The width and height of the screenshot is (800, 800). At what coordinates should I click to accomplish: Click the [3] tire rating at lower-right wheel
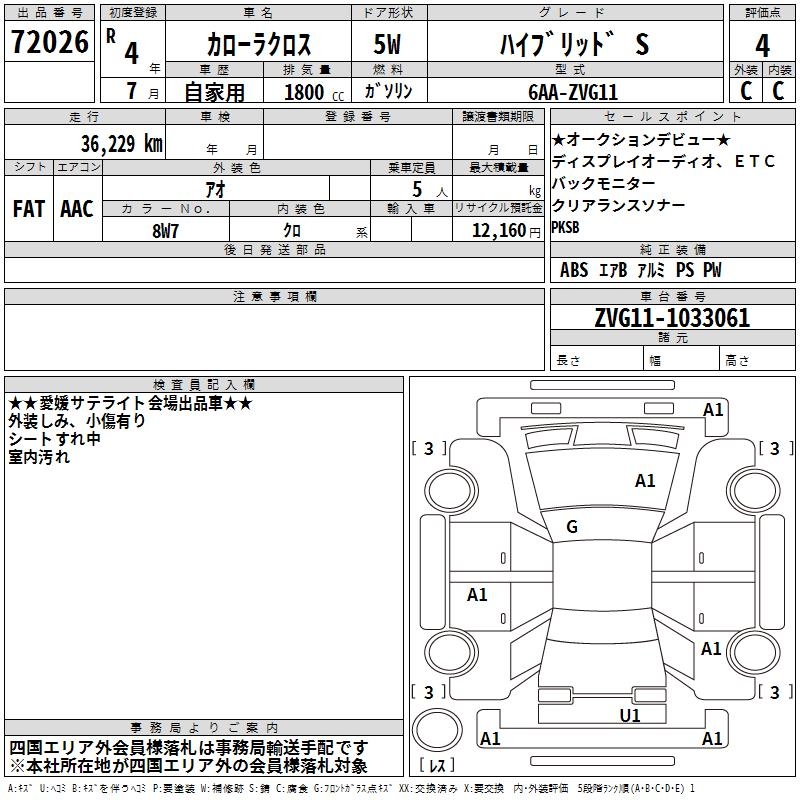(x=775, y=692)
